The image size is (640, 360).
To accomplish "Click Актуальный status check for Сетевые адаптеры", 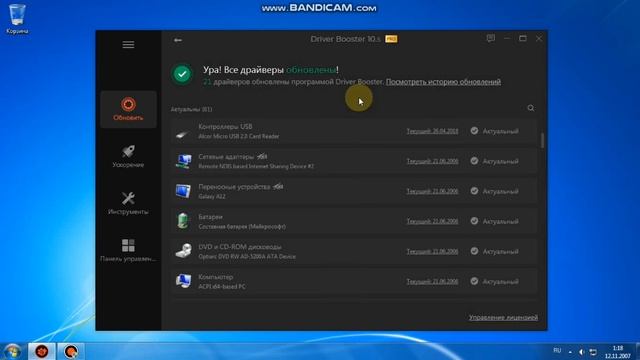I will click(x=474, y=161).
